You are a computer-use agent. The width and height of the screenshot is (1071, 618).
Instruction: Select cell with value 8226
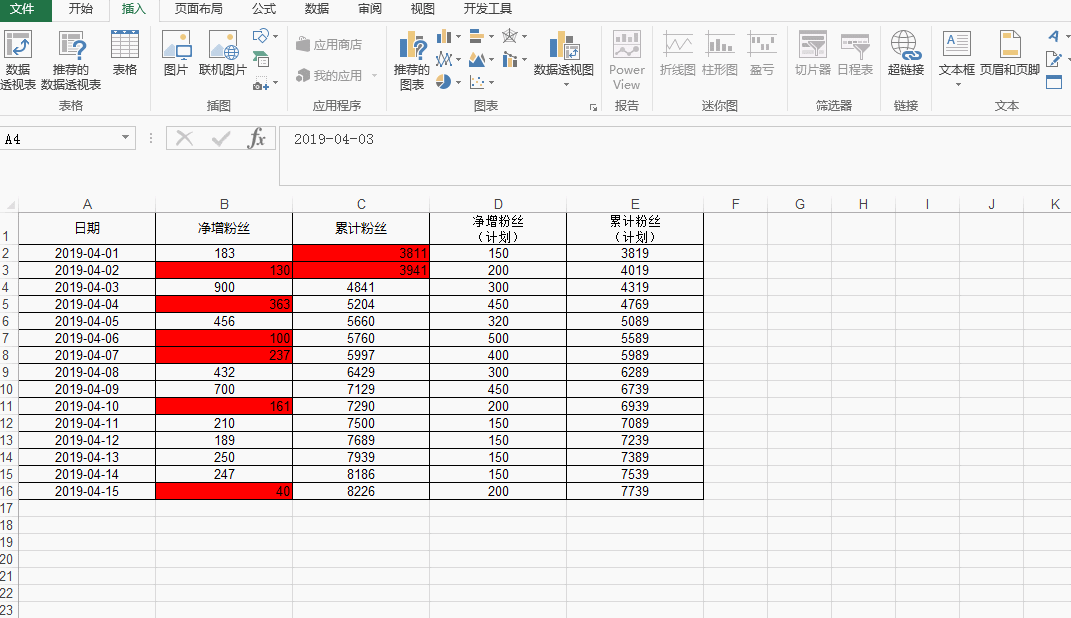tap(361, 491)
